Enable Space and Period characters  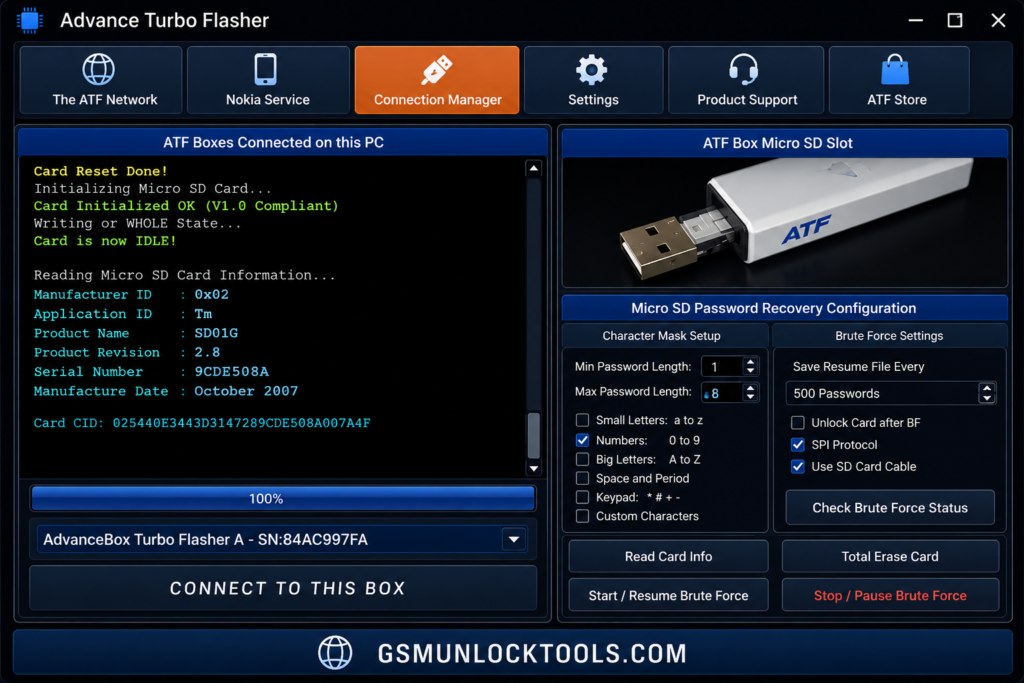583,478
